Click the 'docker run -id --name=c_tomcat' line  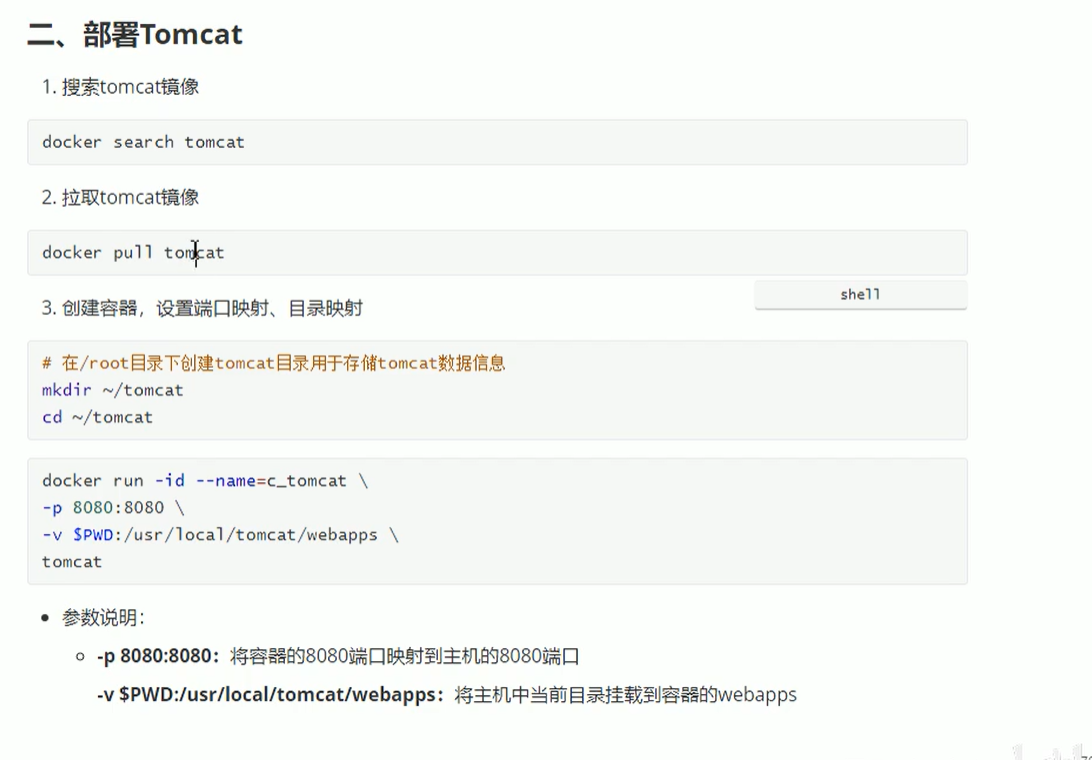[x=204, y=481]
